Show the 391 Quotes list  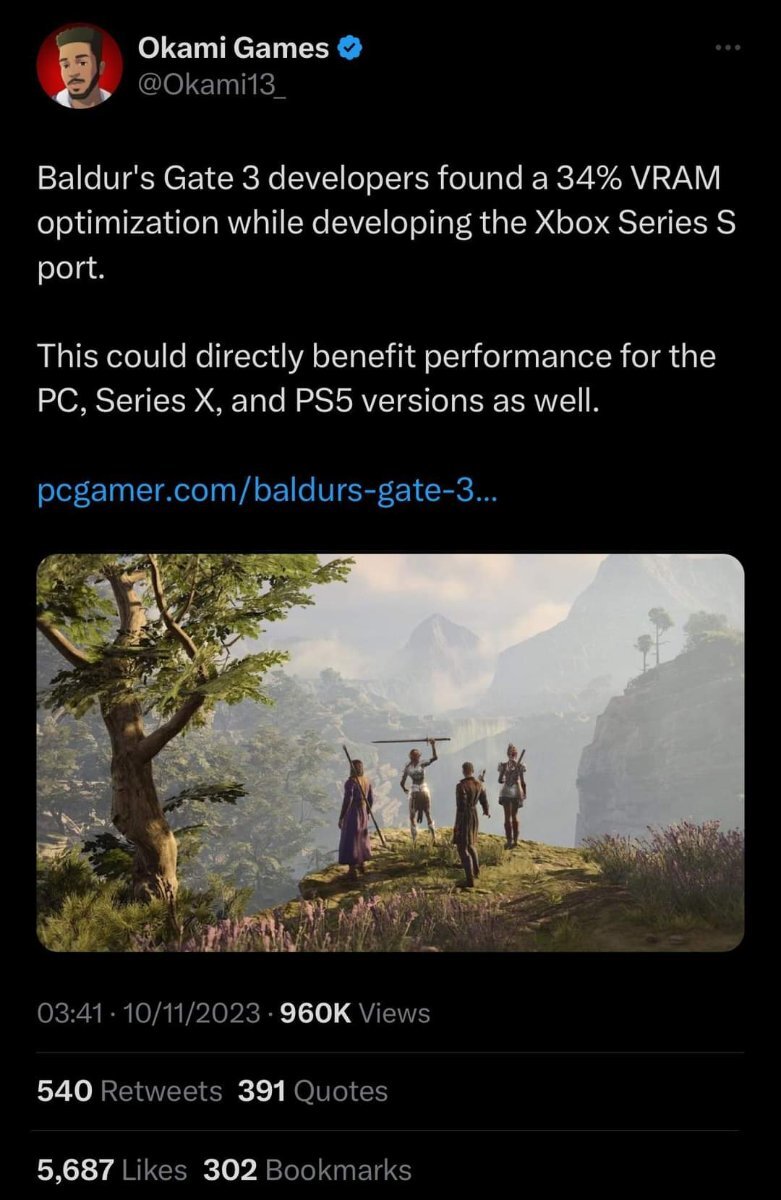pos(313,1091)
